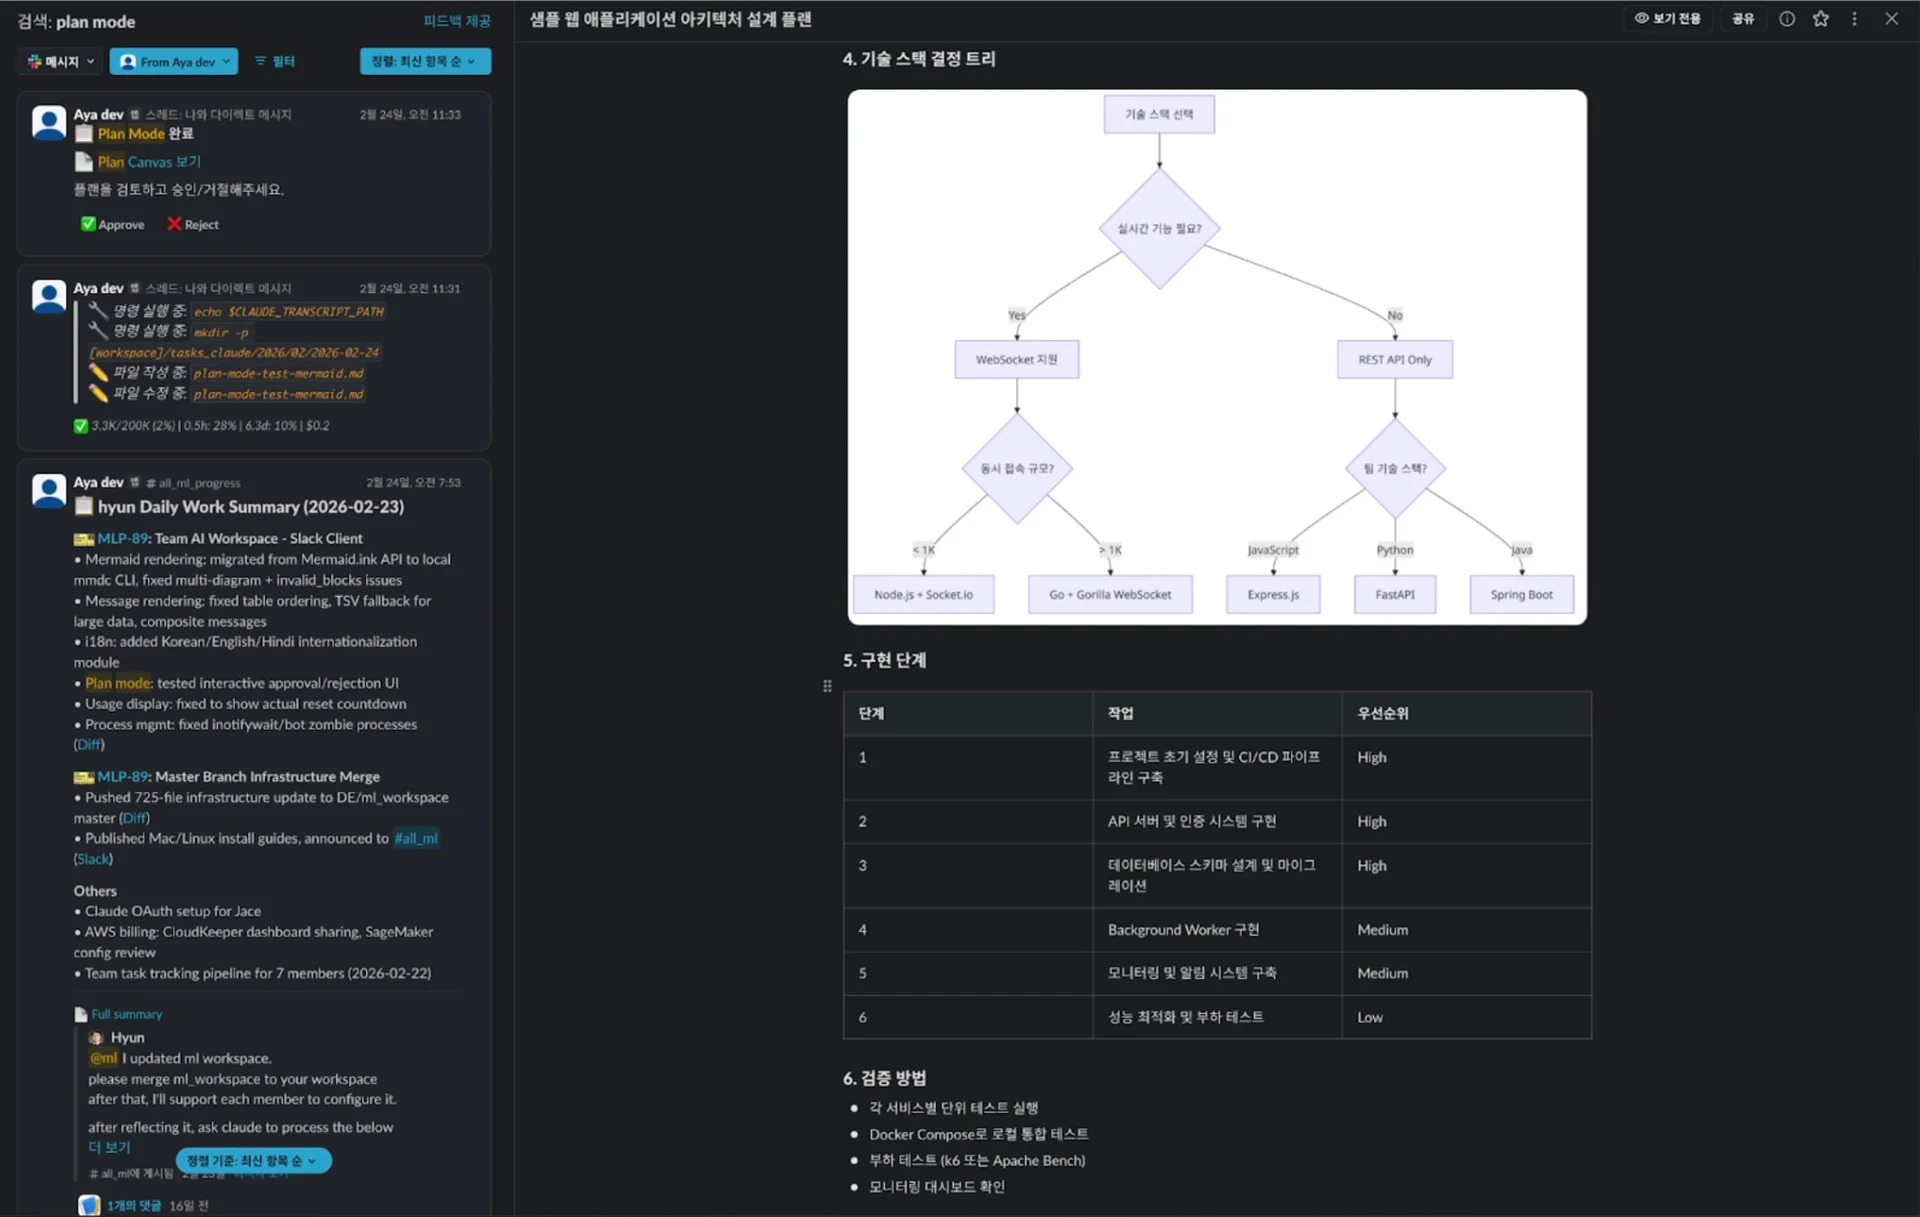This screenshot has width=1920, height=1217.
Task: Open the Plan Canvas 보기 link
Action: (149, 162)
